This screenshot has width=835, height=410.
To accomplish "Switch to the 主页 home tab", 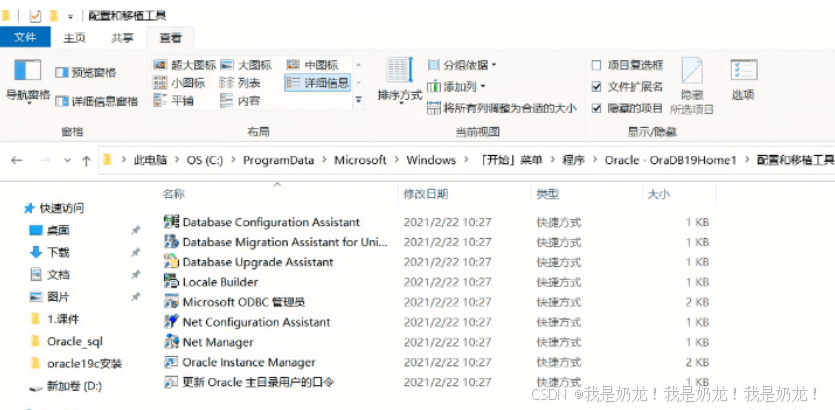I will point(75,38).
